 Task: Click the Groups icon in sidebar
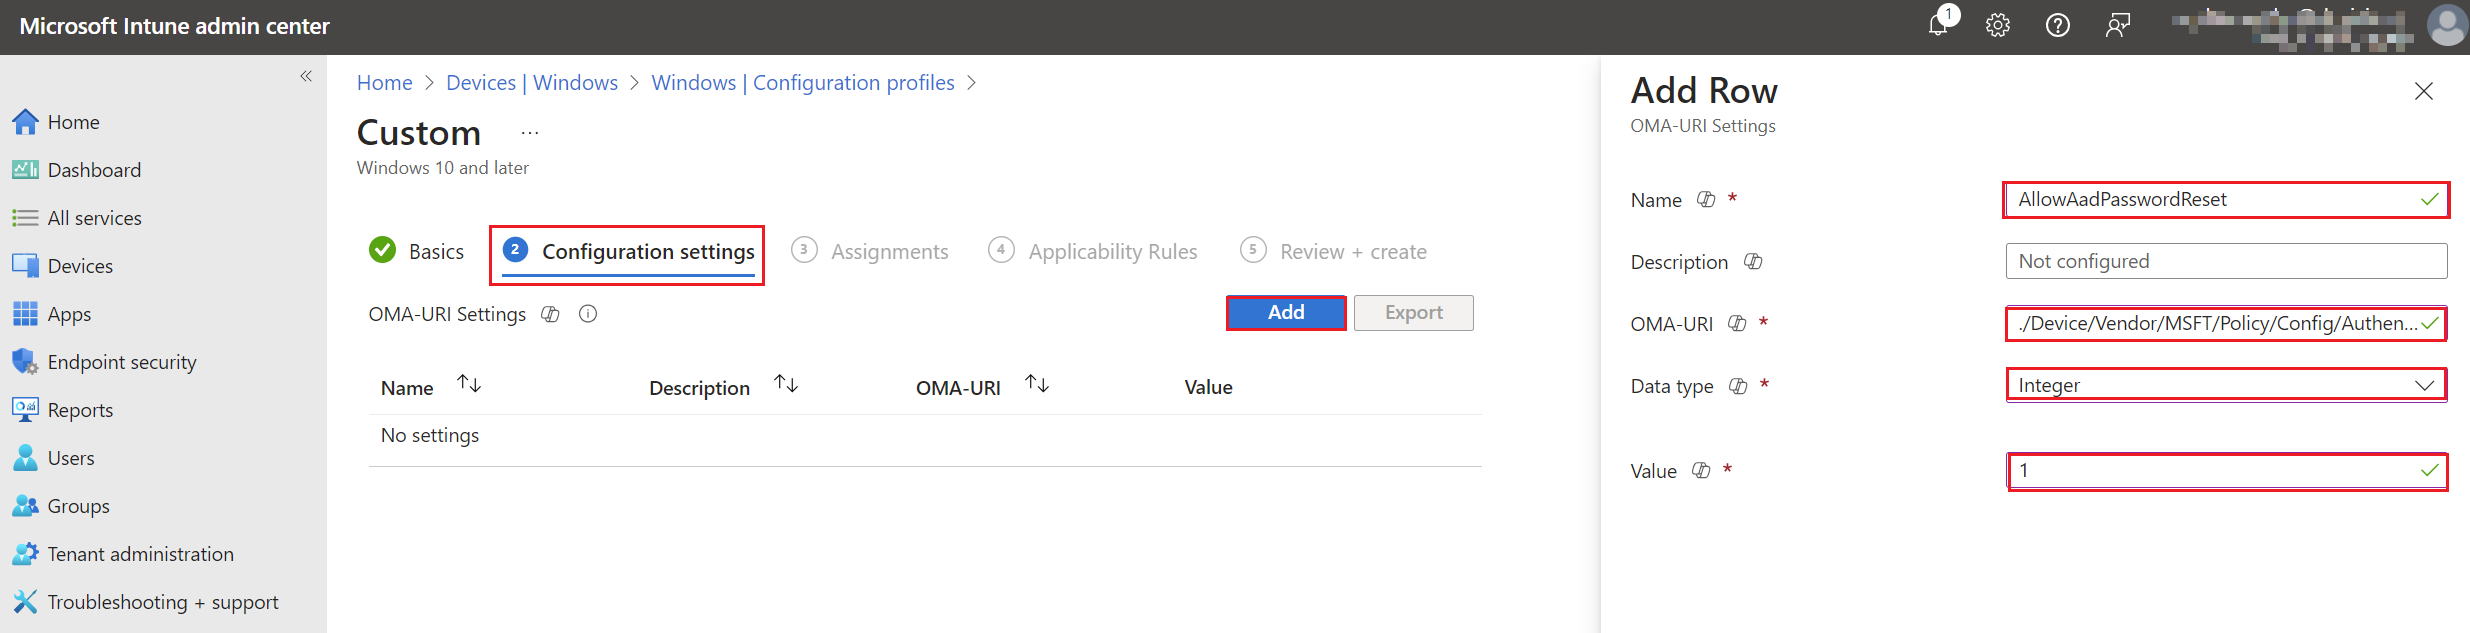click(25, 506)
